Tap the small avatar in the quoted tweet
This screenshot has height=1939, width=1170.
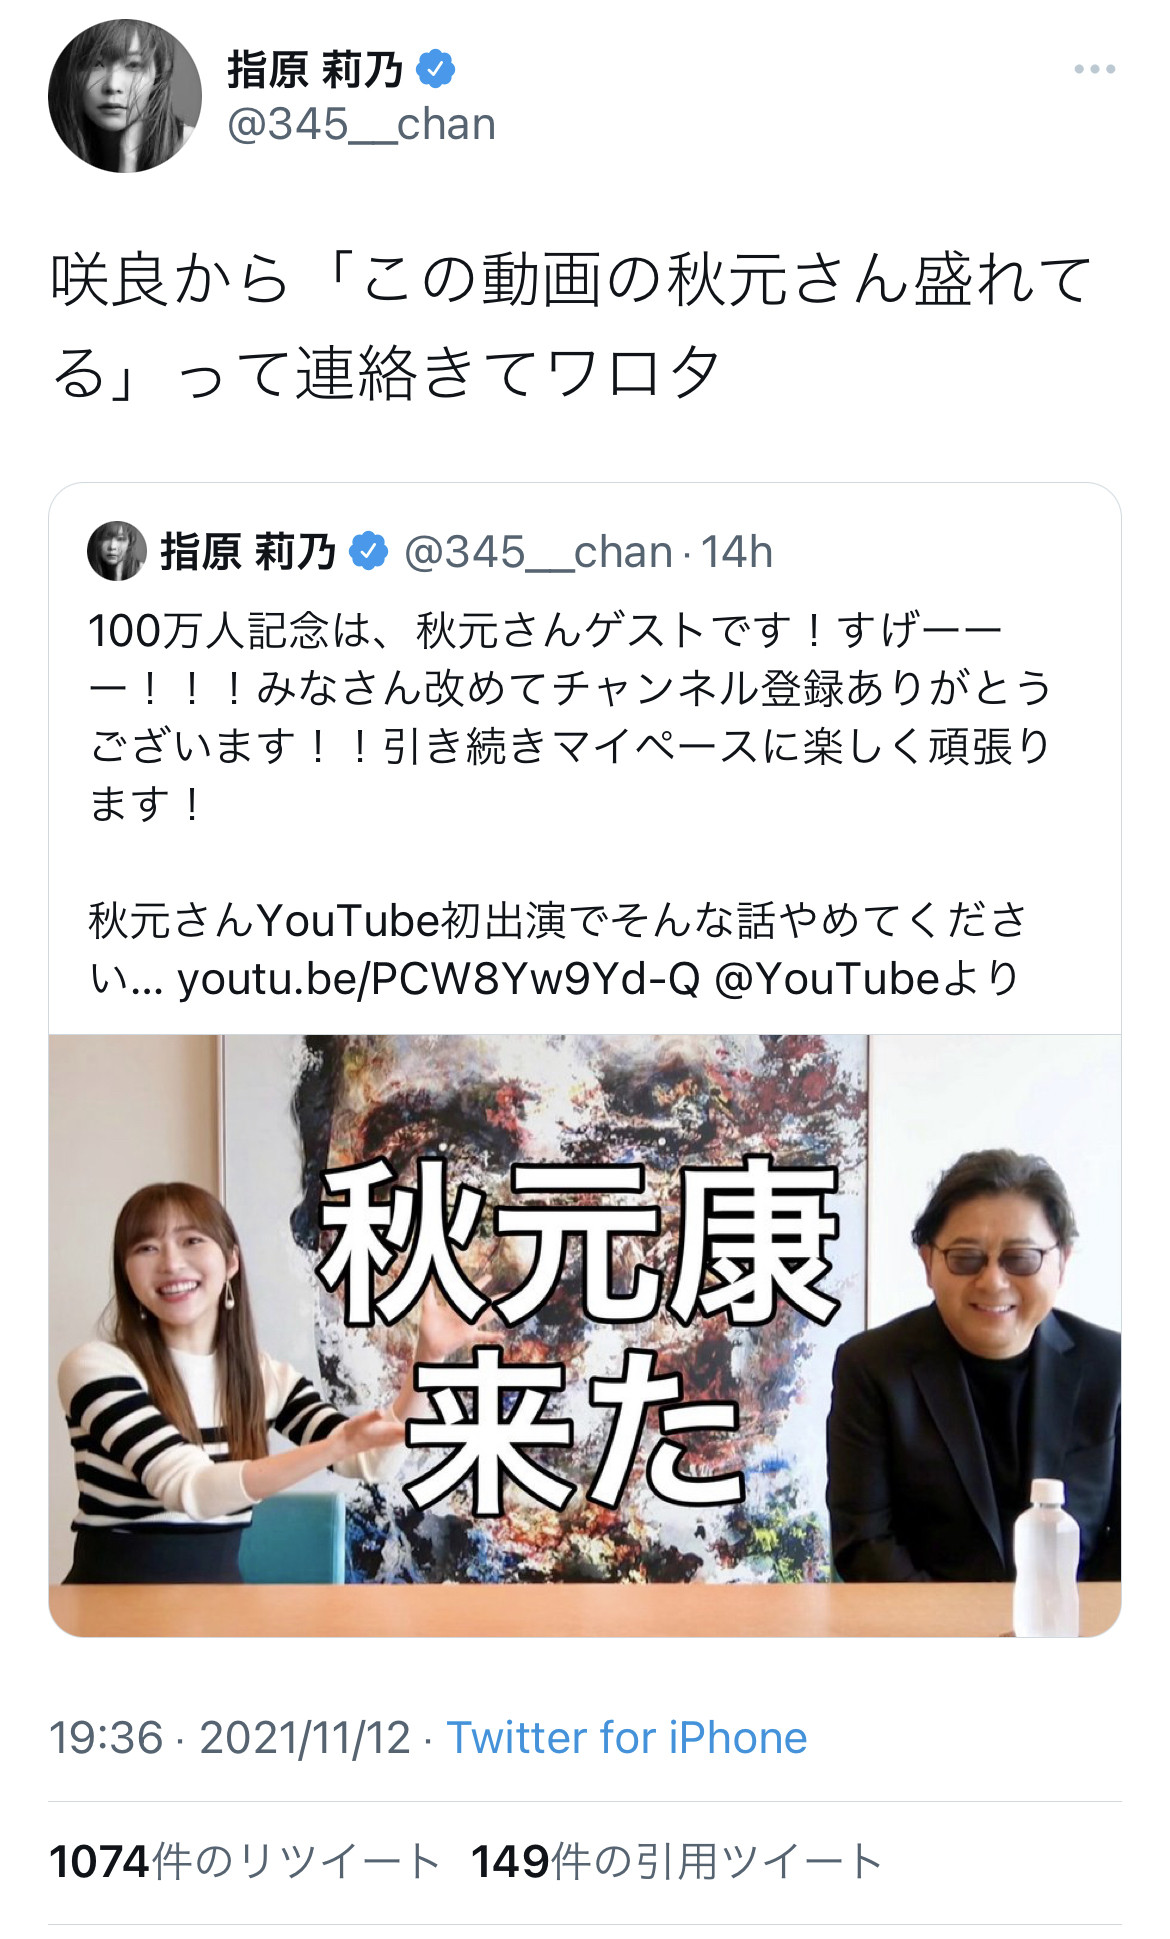click(117, 551)
